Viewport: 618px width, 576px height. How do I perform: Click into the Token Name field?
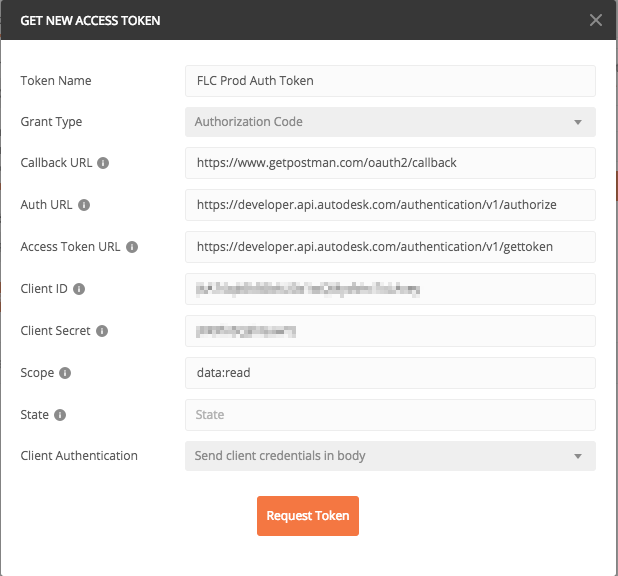390,80
